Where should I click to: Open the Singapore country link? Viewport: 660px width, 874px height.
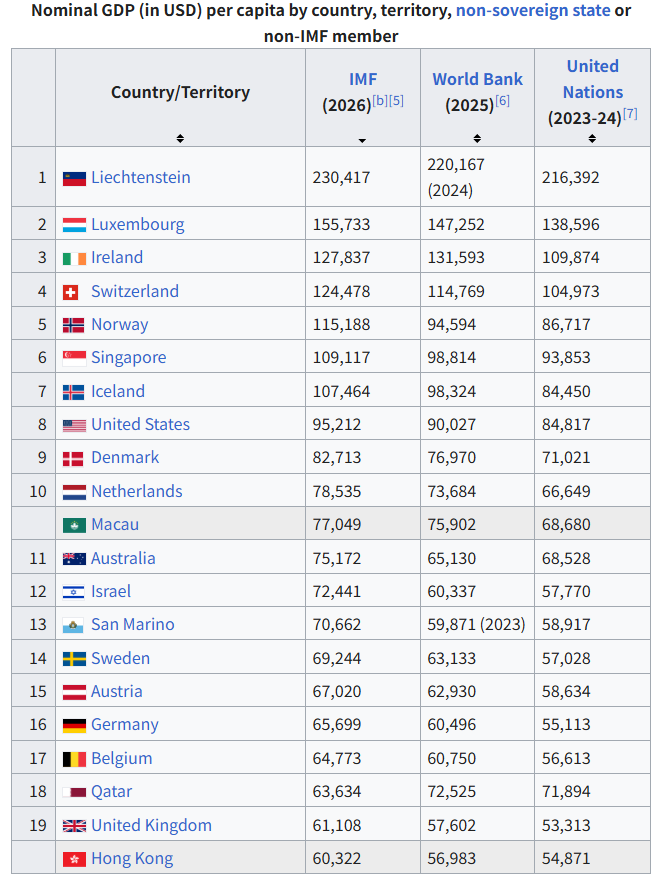[129, 357]
